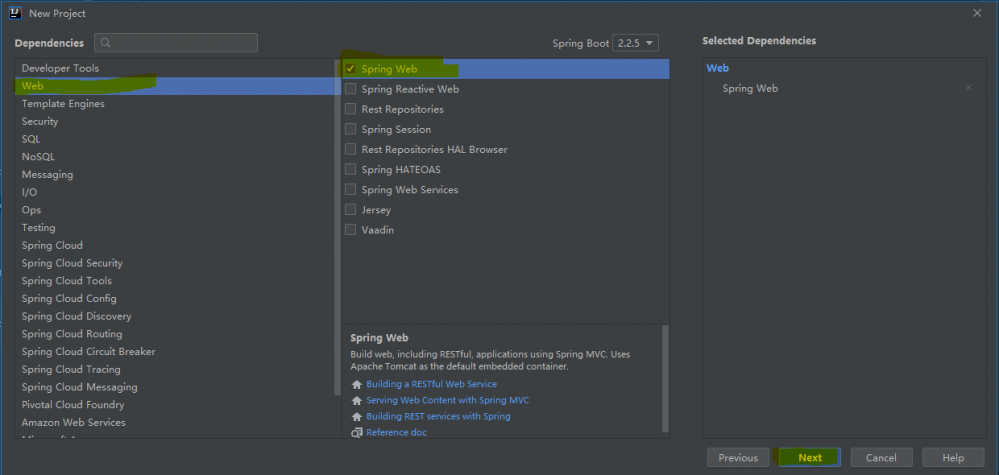Open Spring Cloud Security category
The width and height of the screenshot is (999, 475).
click(177, 263)
